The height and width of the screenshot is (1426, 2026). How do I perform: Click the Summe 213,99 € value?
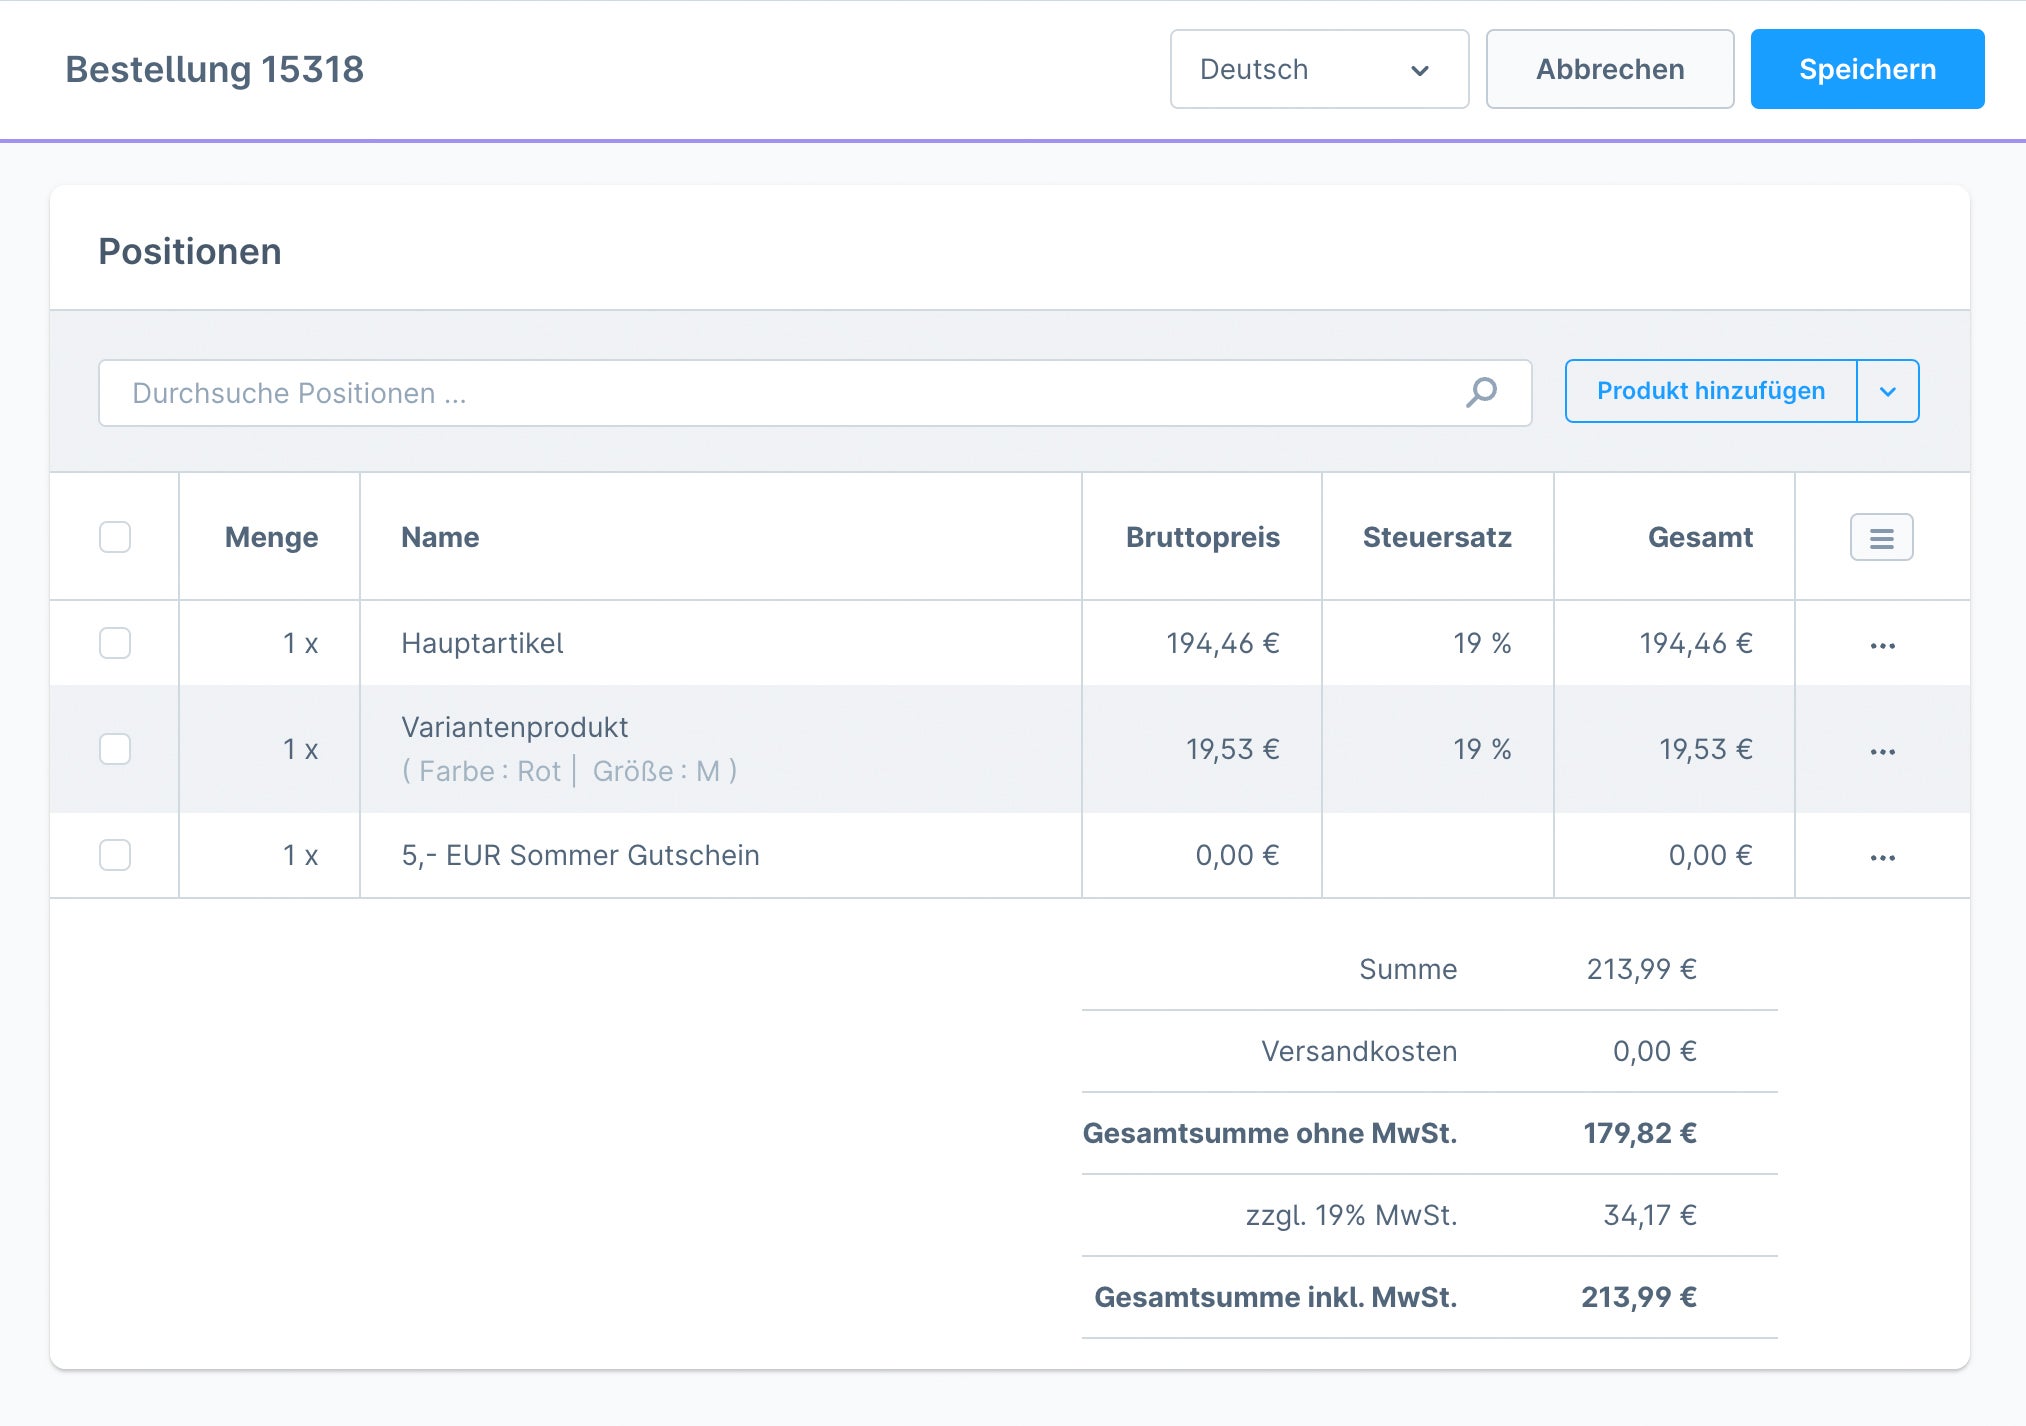(x=1642, y=969)
